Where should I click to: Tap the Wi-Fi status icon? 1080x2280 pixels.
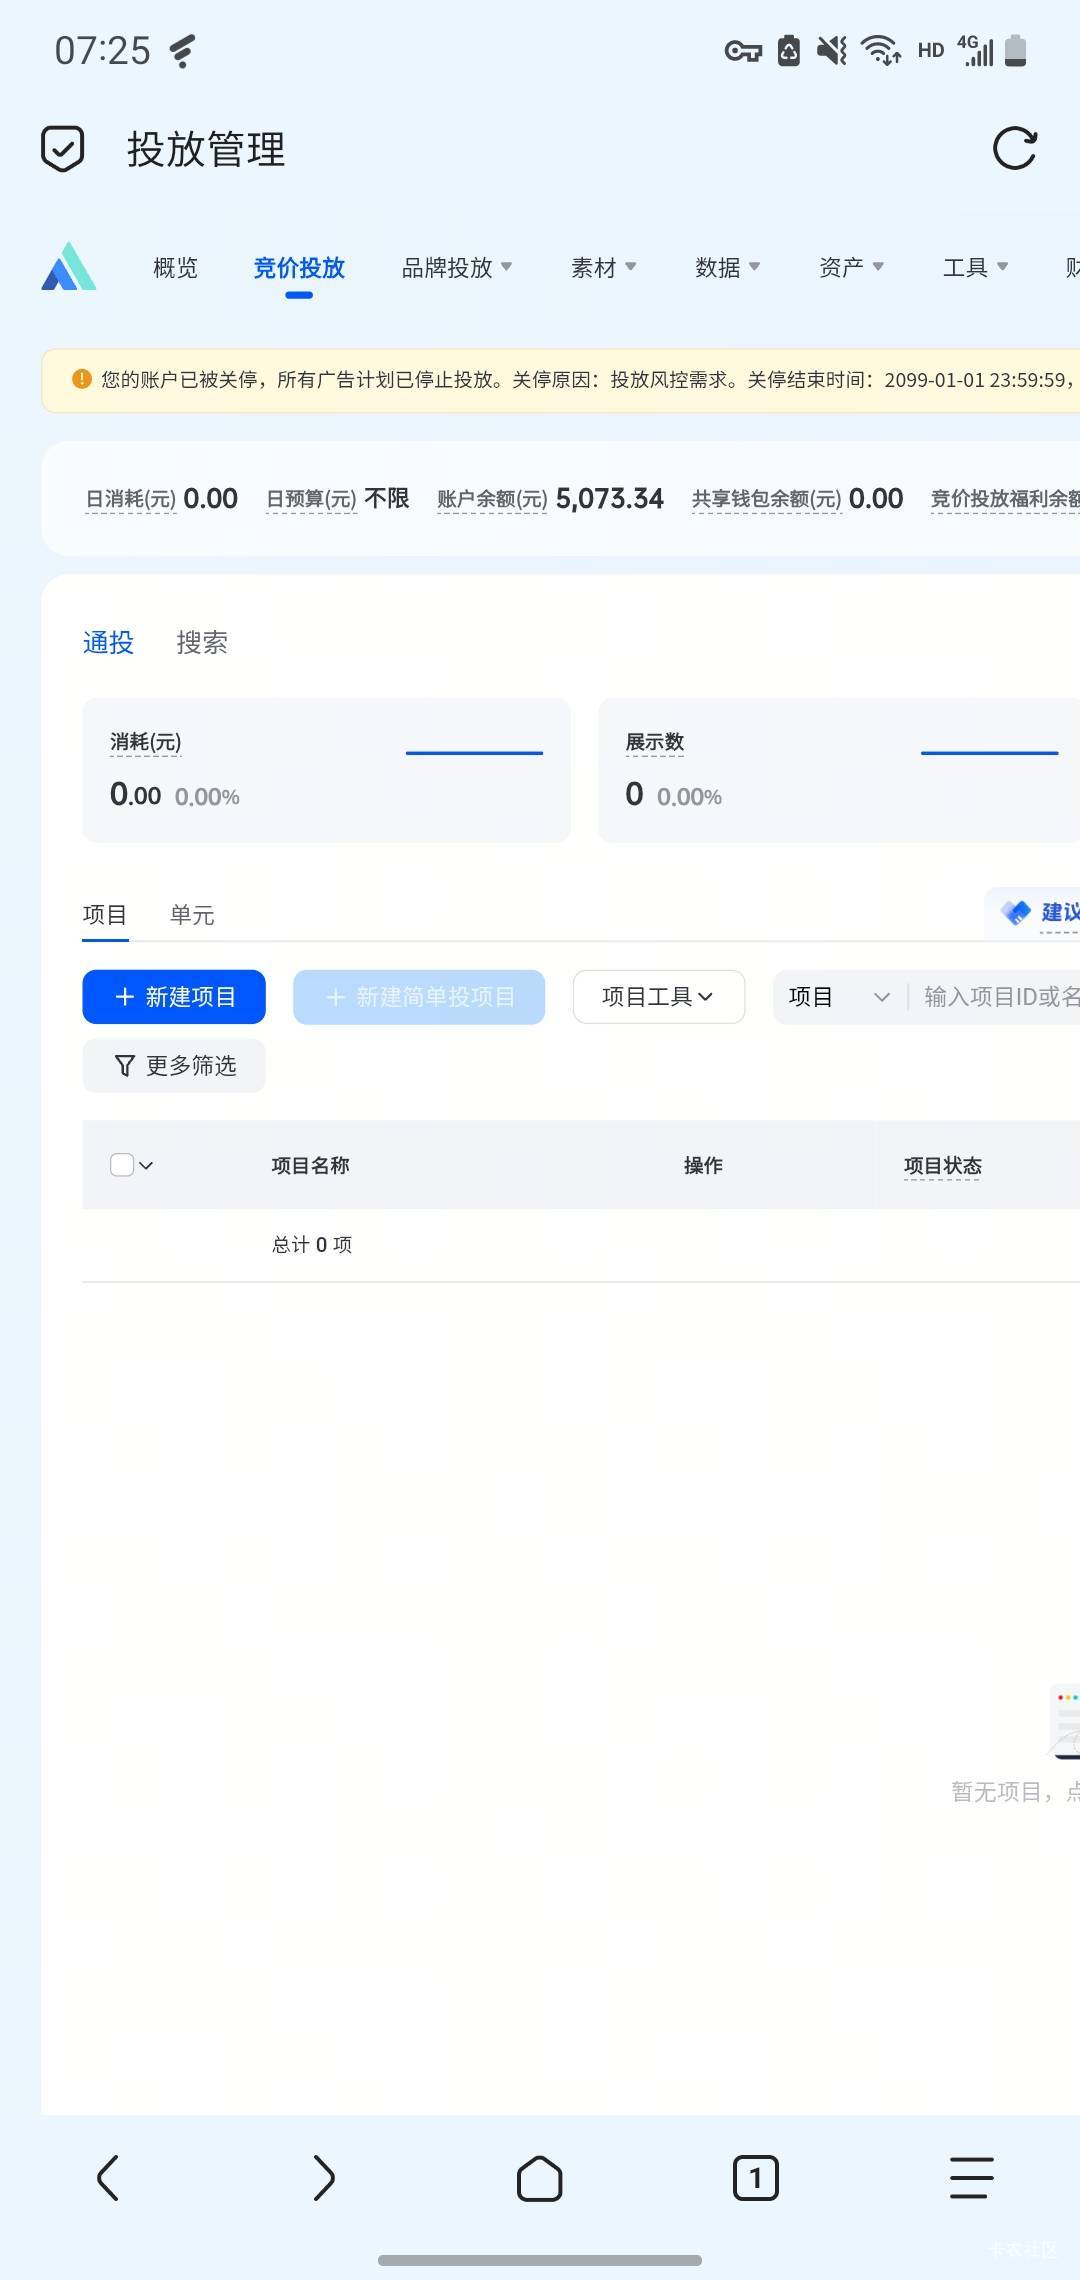coord(881,50)
